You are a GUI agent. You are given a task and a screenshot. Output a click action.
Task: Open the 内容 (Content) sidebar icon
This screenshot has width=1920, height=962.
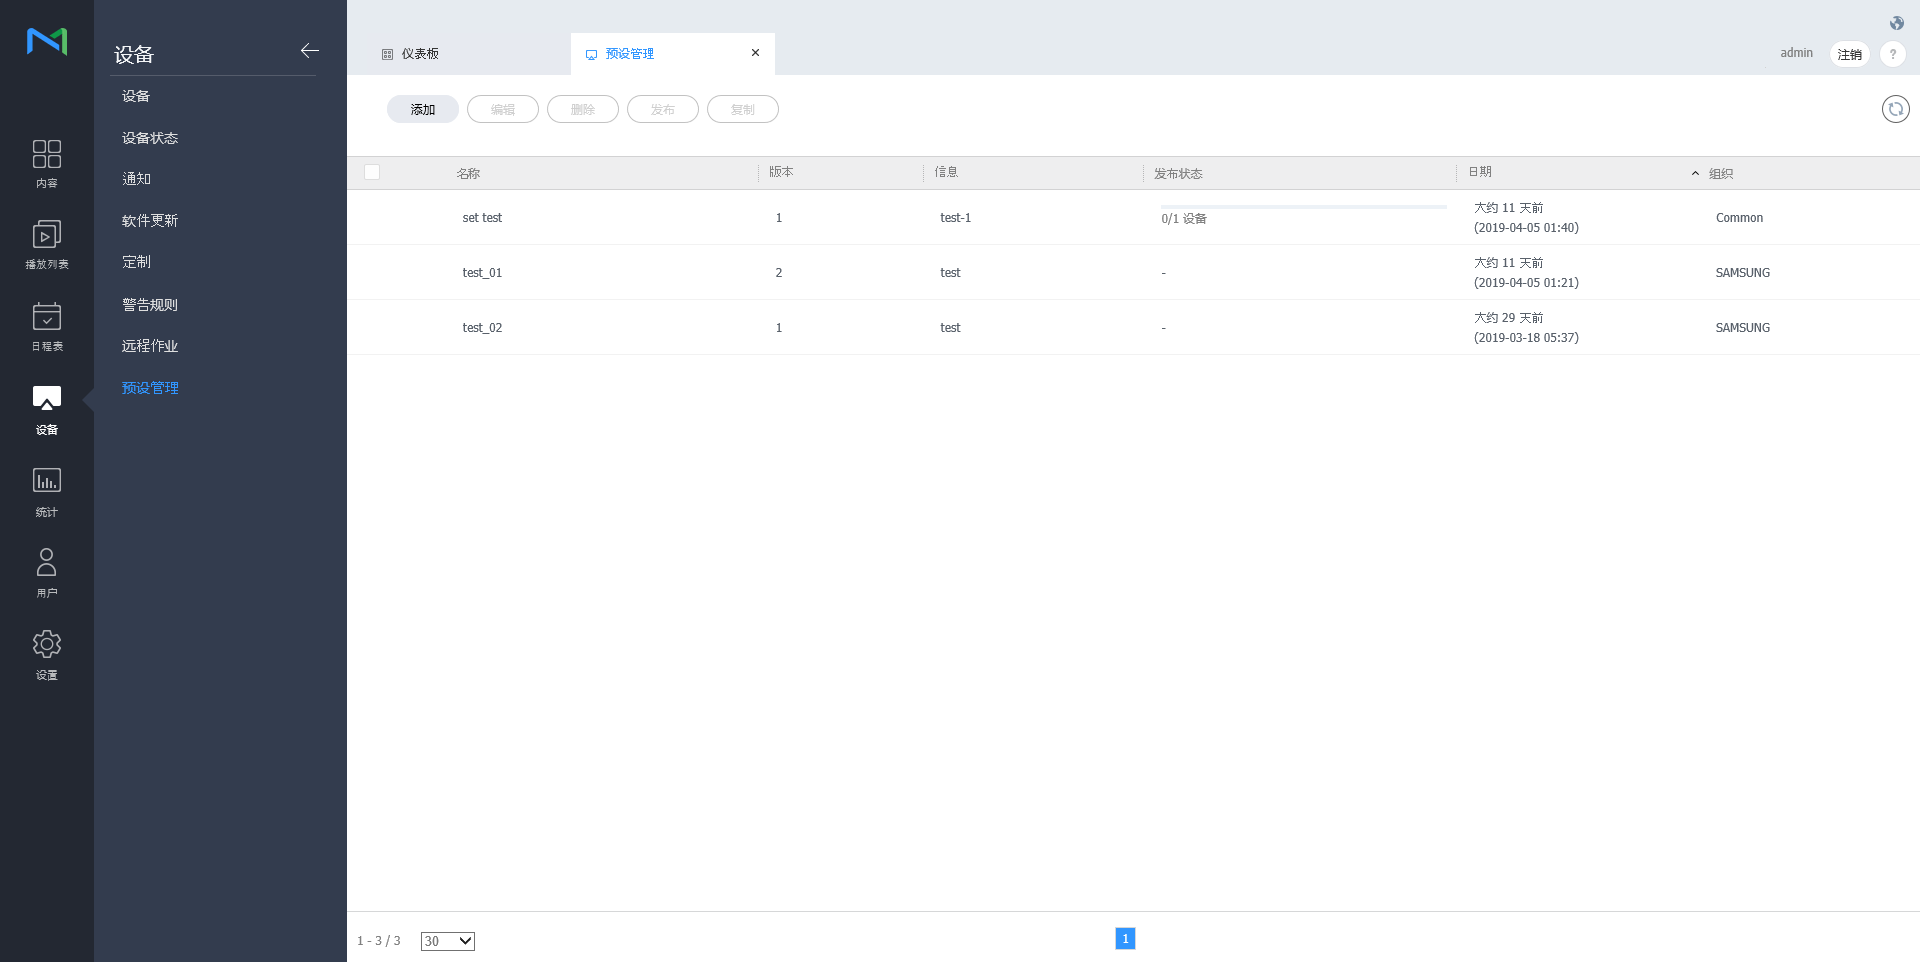[46, 163]
